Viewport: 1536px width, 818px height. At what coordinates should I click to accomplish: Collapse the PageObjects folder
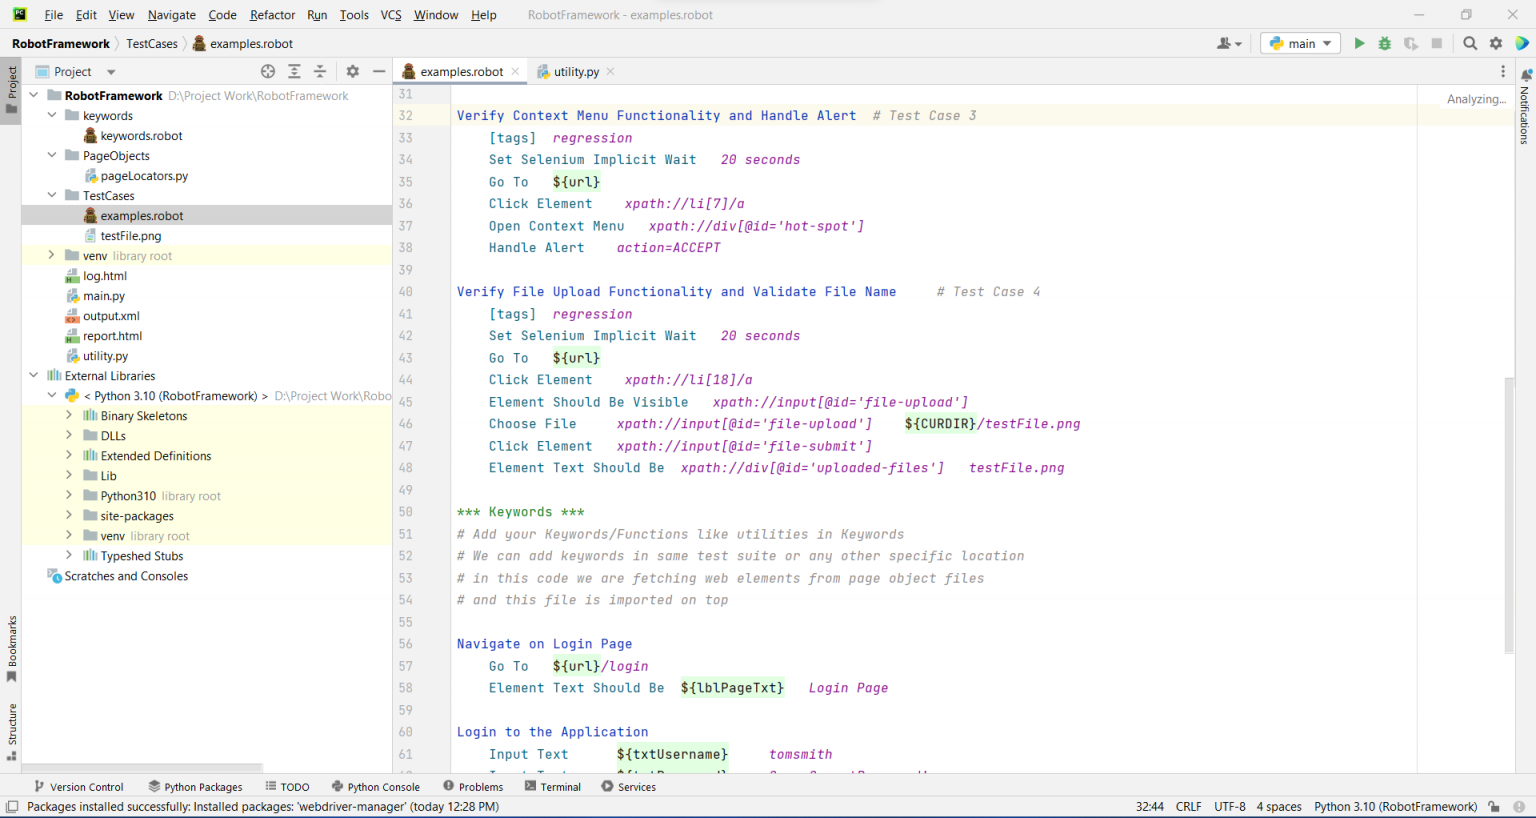click(53, 155)
